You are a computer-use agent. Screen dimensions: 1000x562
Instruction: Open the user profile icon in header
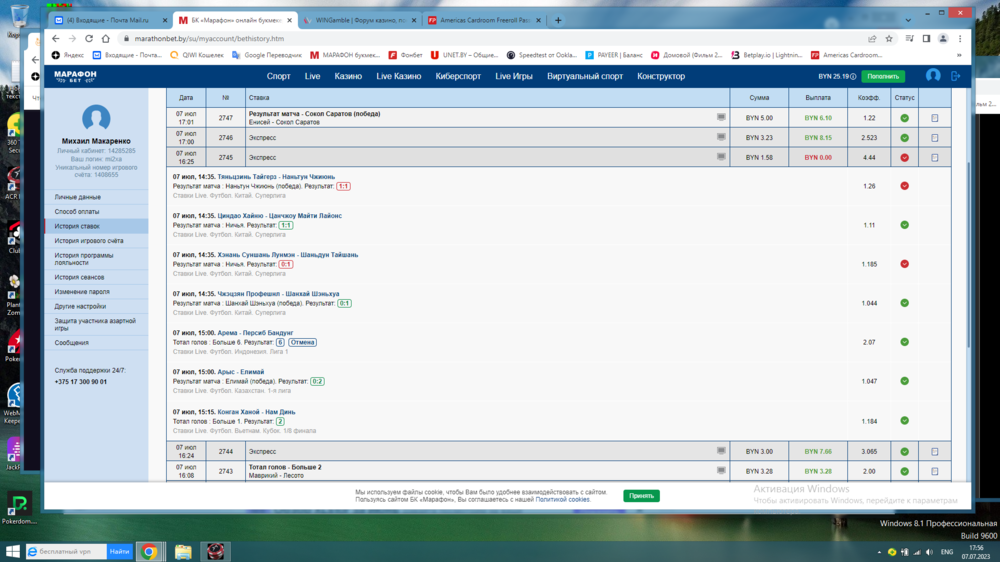point(933,76)
